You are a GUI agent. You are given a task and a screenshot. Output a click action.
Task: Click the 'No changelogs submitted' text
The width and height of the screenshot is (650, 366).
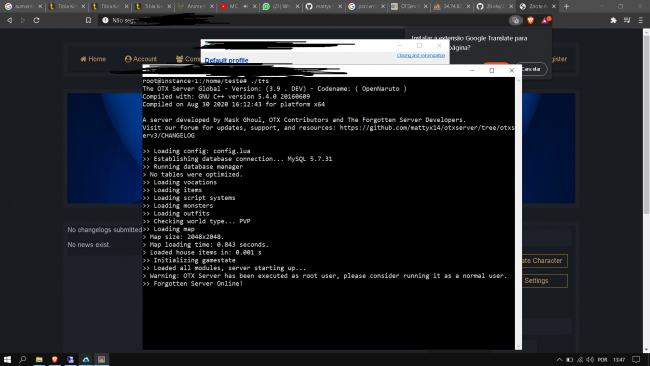pos(105,230)
